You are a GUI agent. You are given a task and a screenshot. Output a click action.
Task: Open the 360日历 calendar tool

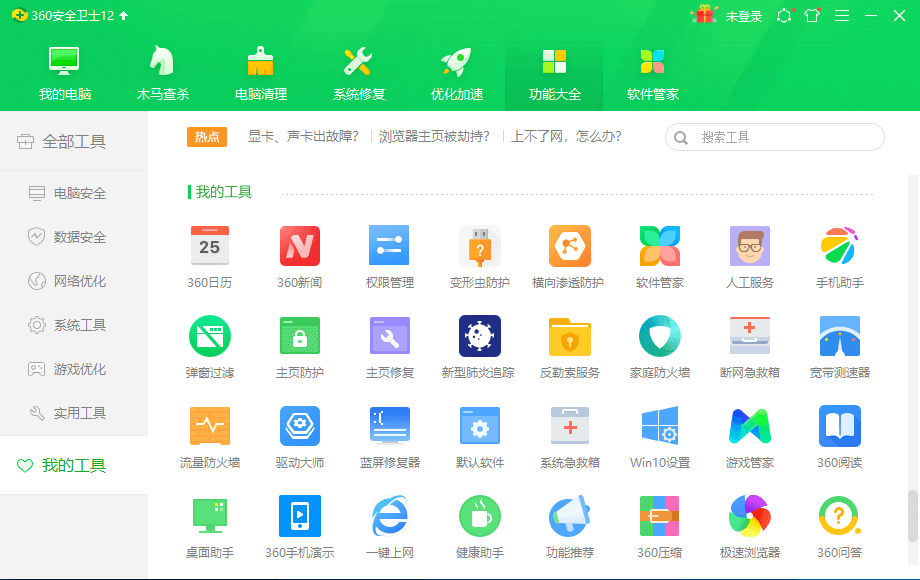[x=209, y=257]
